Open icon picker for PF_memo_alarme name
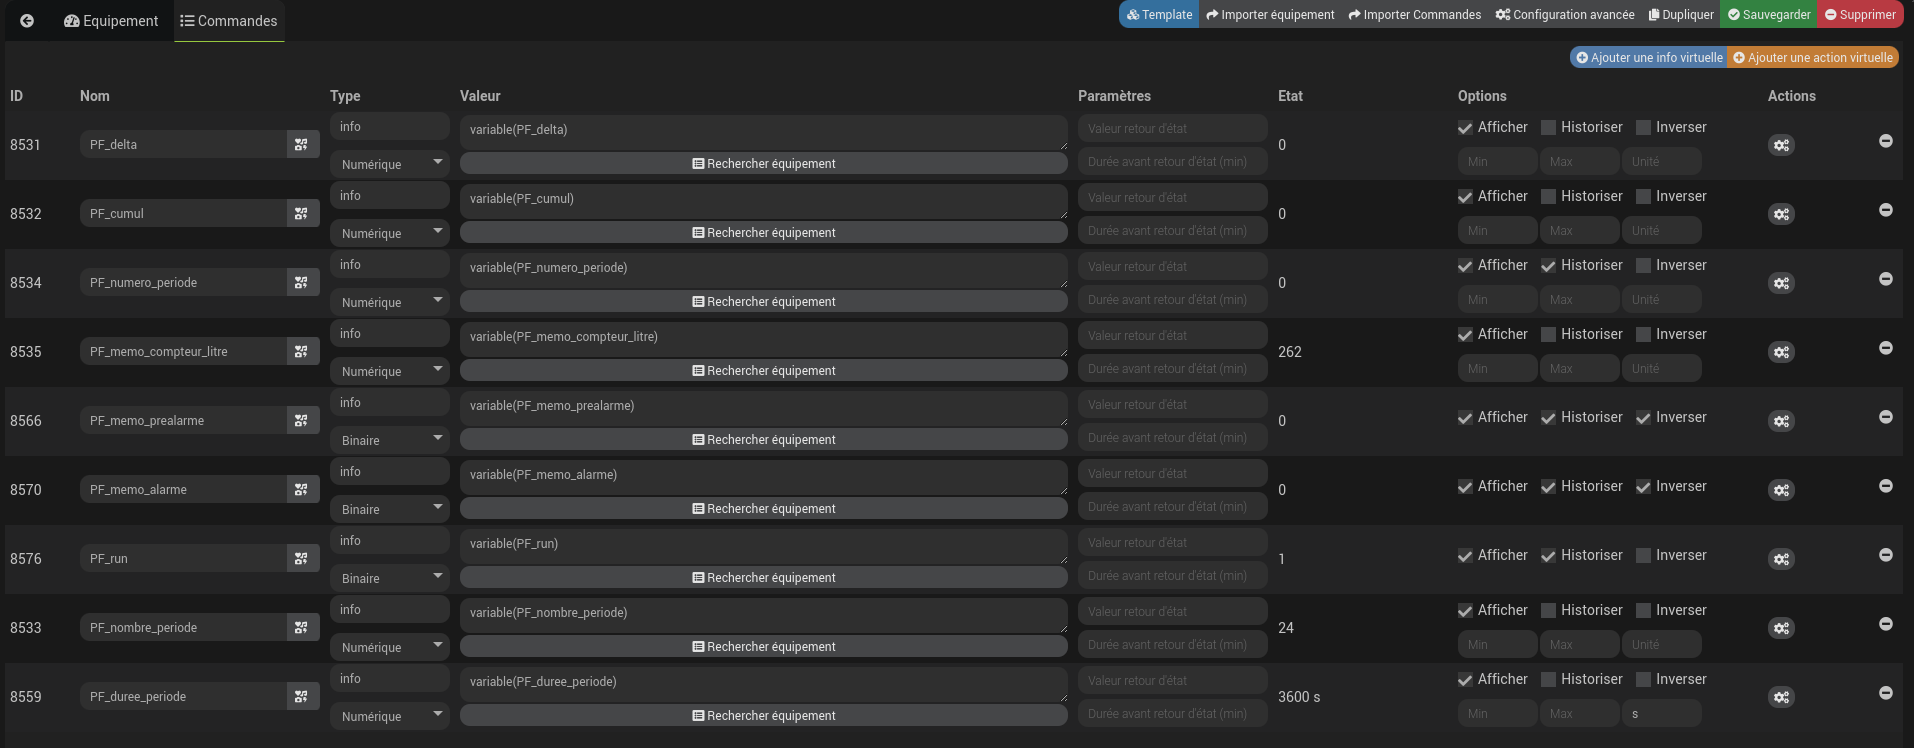The width and height of the screenshot is (1914, 748). pos(301,489)
